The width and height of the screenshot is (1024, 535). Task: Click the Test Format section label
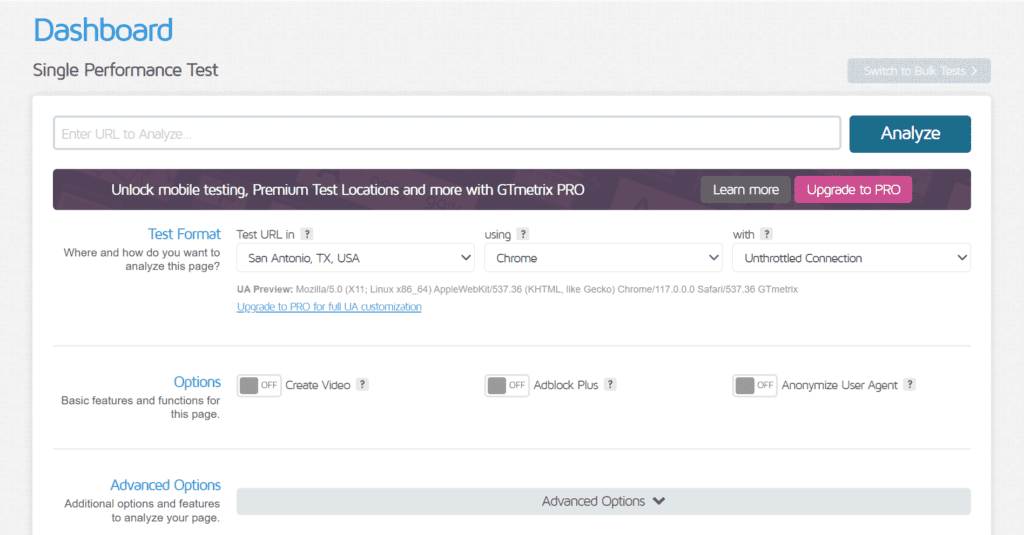(x=184, y=234)
